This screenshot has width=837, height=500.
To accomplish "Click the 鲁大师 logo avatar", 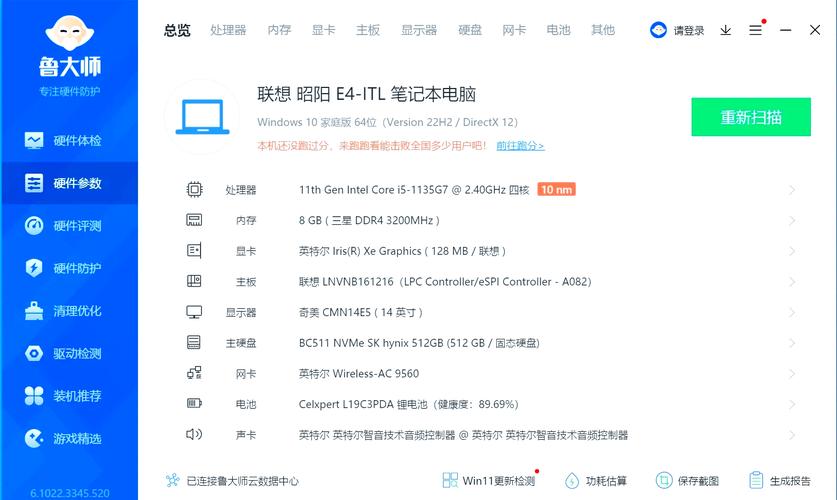I will (x=70, y=34).
